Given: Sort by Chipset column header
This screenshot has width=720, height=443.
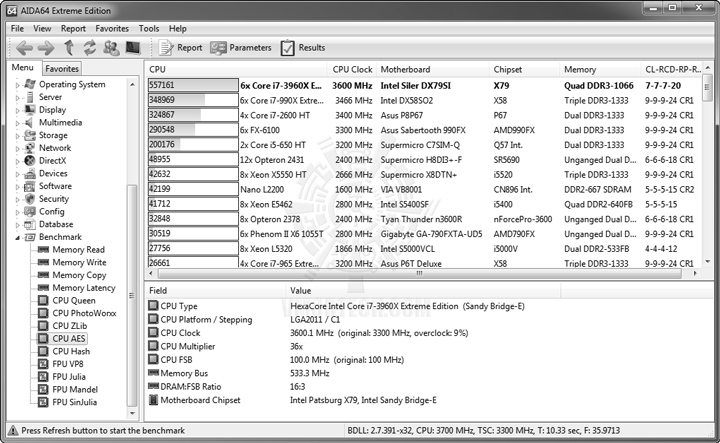Looking at the screenshot, I should coord(525,69).
